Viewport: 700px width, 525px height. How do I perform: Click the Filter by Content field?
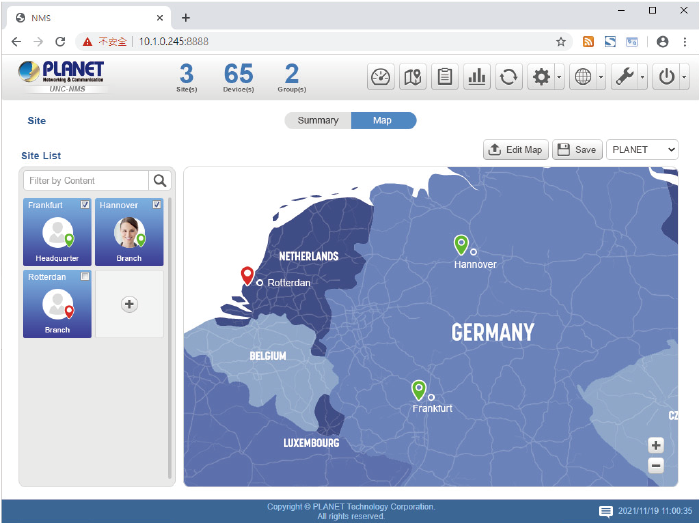point(86,181)
